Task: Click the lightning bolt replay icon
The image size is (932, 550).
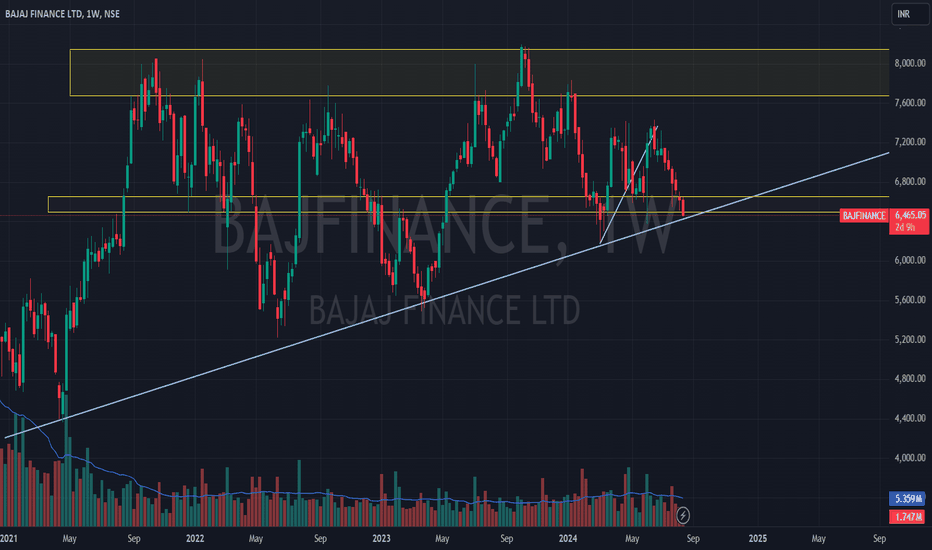Action: (683, 515)
